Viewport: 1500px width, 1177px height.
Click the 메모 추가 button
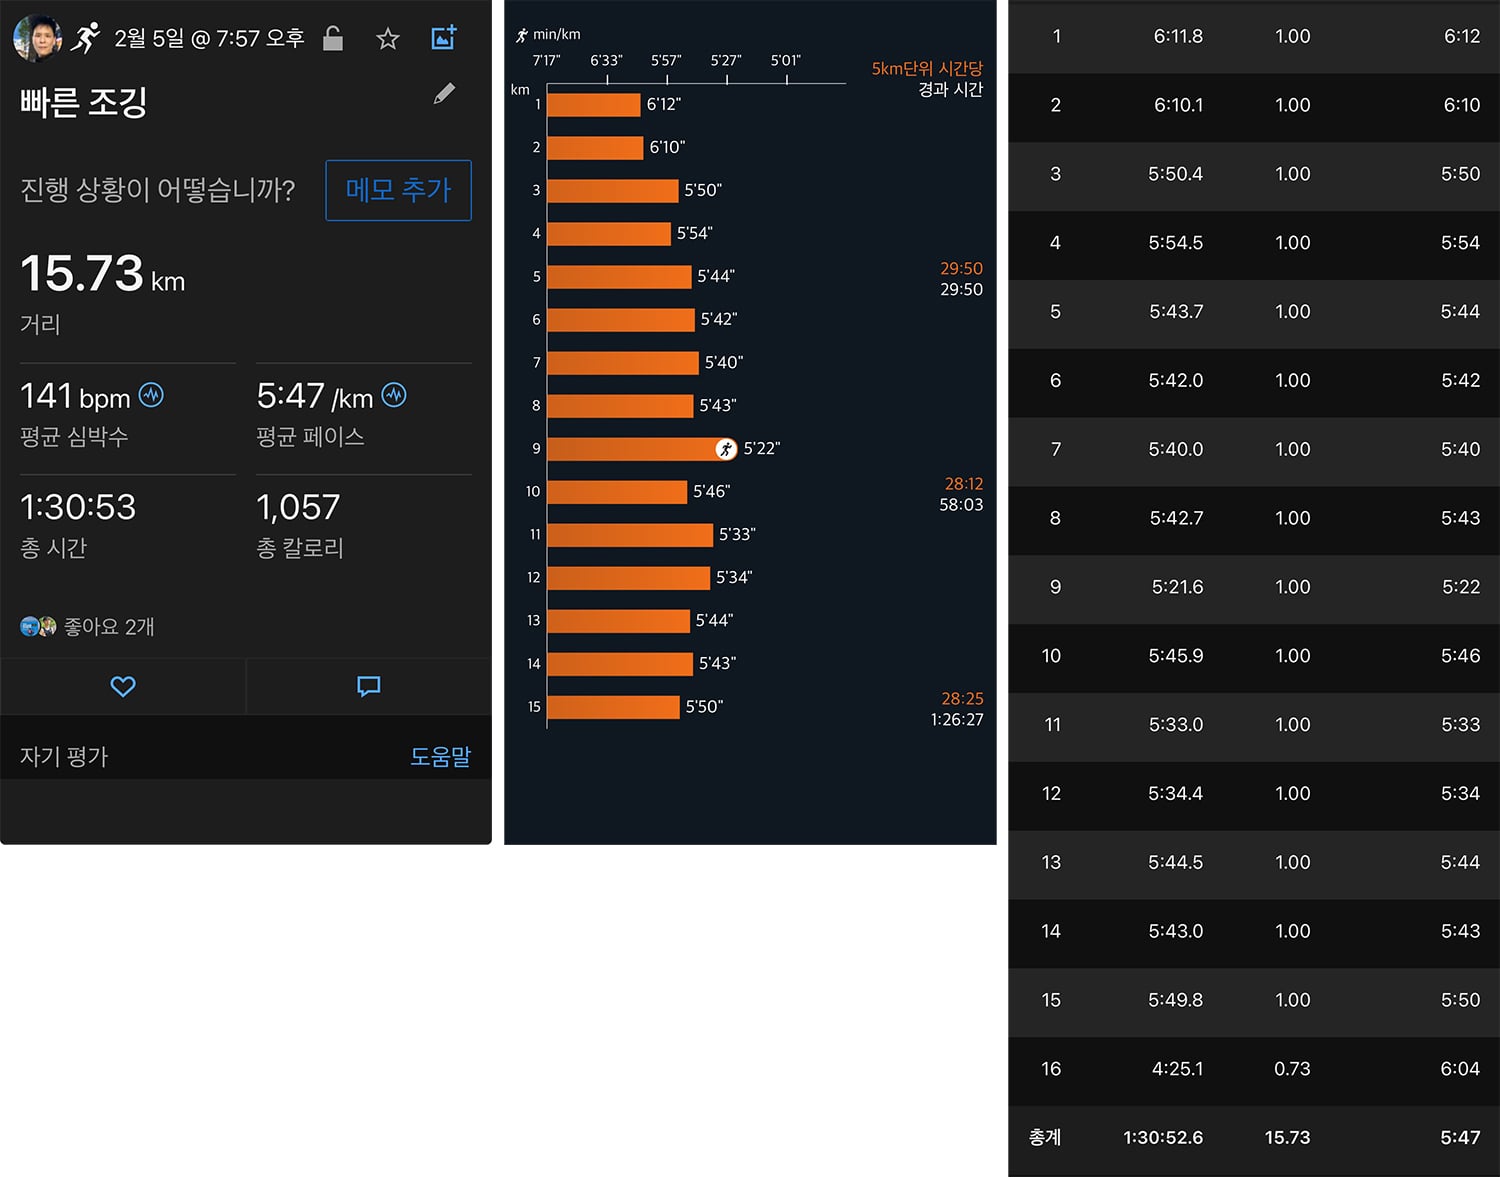[398, 190]
